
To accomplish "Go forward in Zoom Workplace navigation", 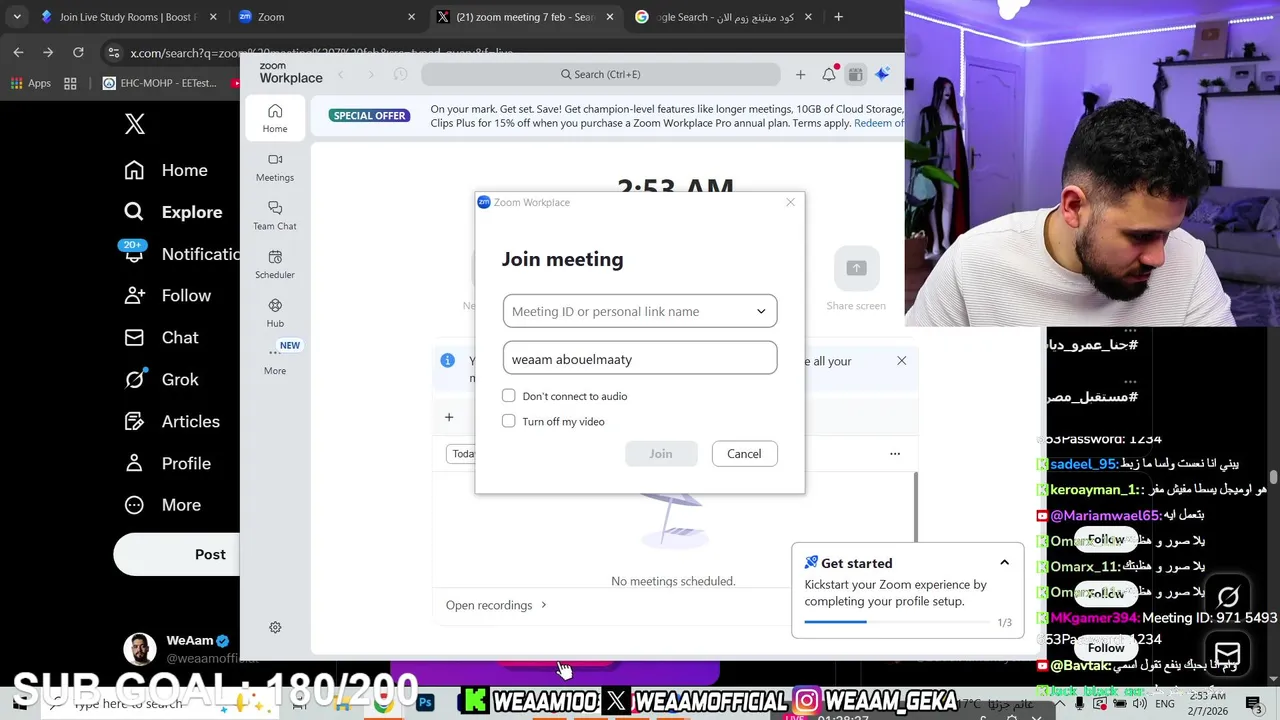I will tap(370, 74).
